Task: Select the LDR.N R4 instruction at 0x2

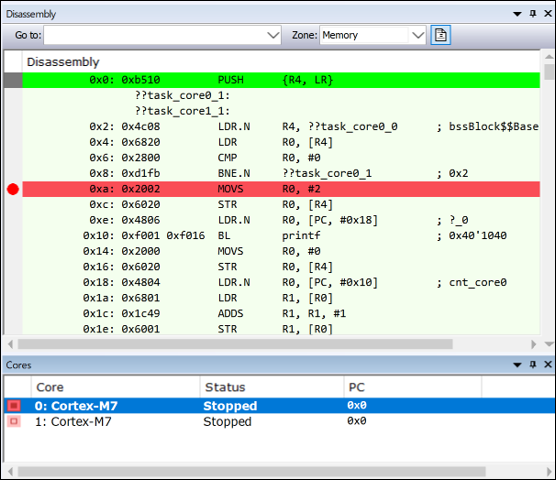Action: point(281,127)
